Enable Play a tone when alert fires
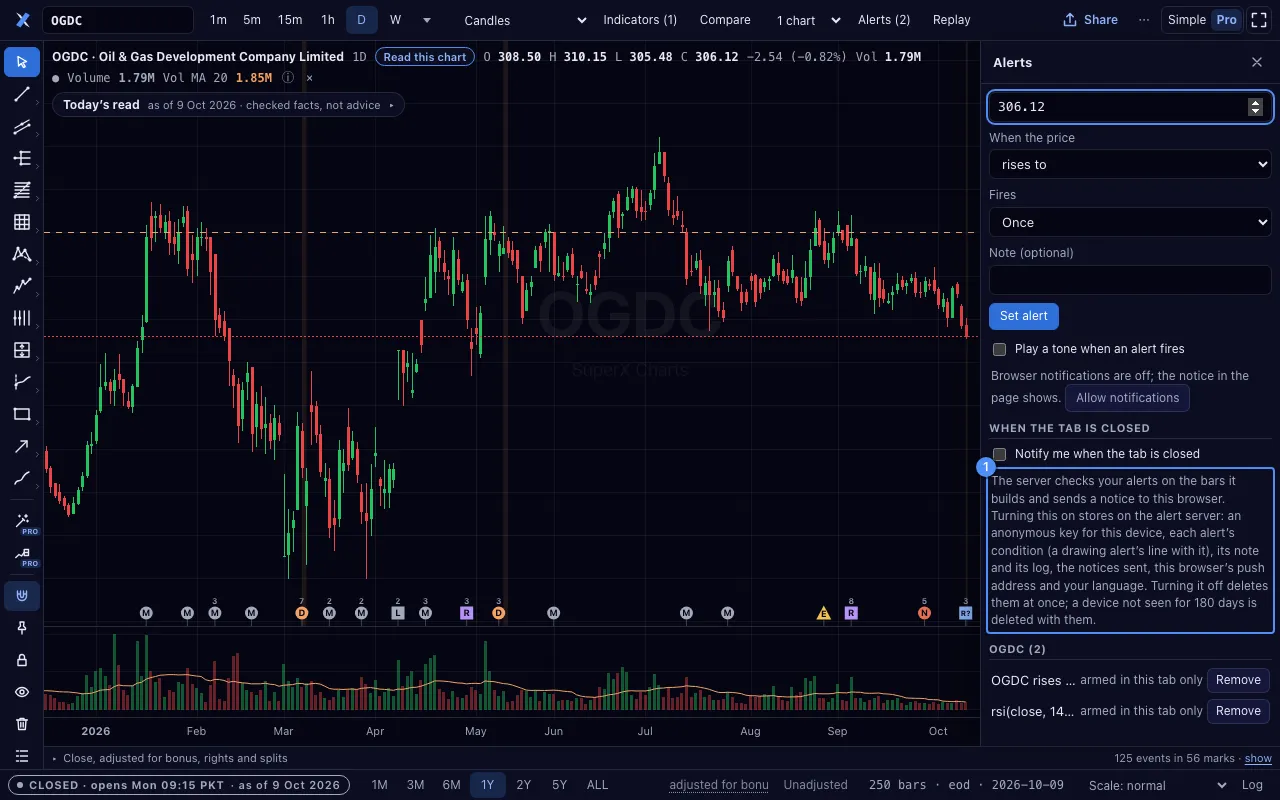The width and height of the screenshot is (1280, 800). pos(999,349)
